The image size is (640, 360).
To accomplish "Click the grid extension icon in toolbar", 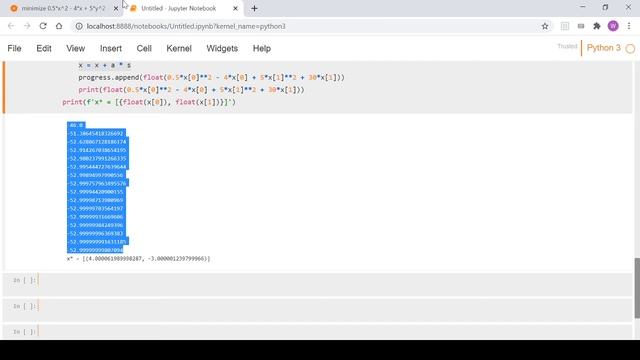I will point(565,26).
